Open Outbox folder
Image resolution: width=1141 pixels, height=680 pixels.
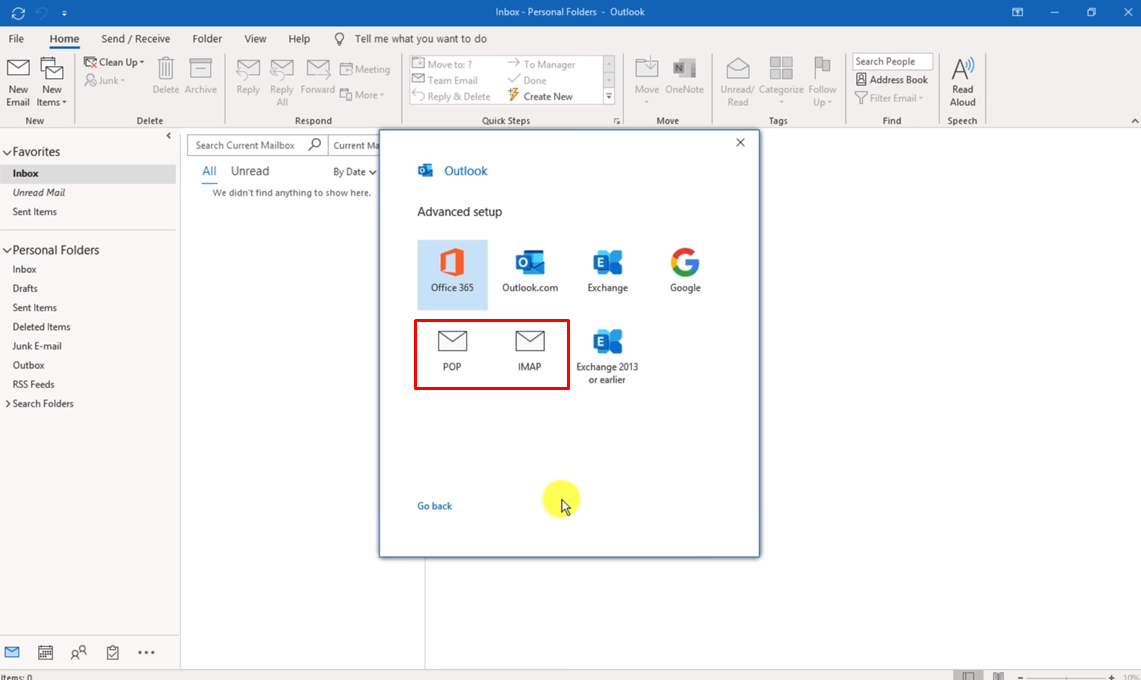28,365
